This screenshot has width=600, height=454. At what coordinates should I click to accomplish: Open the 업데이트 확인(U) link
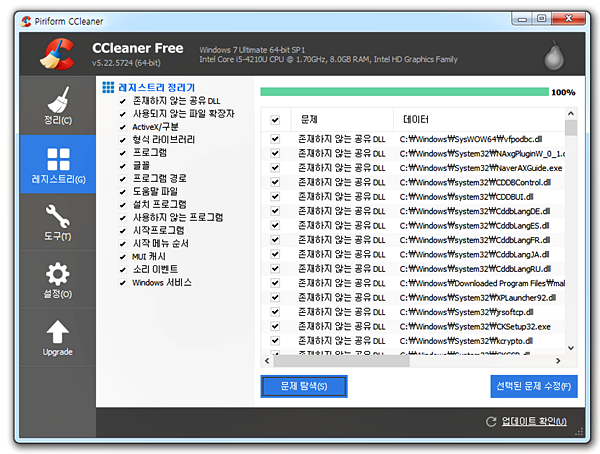[x=534, y=421]
